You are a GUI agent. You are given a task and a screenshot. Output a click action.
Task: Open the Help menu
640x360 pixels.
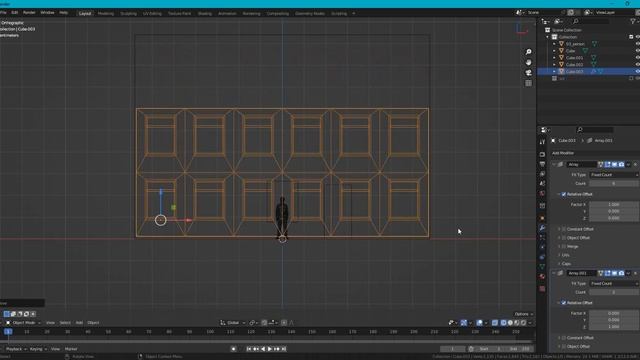coord(63,13)
